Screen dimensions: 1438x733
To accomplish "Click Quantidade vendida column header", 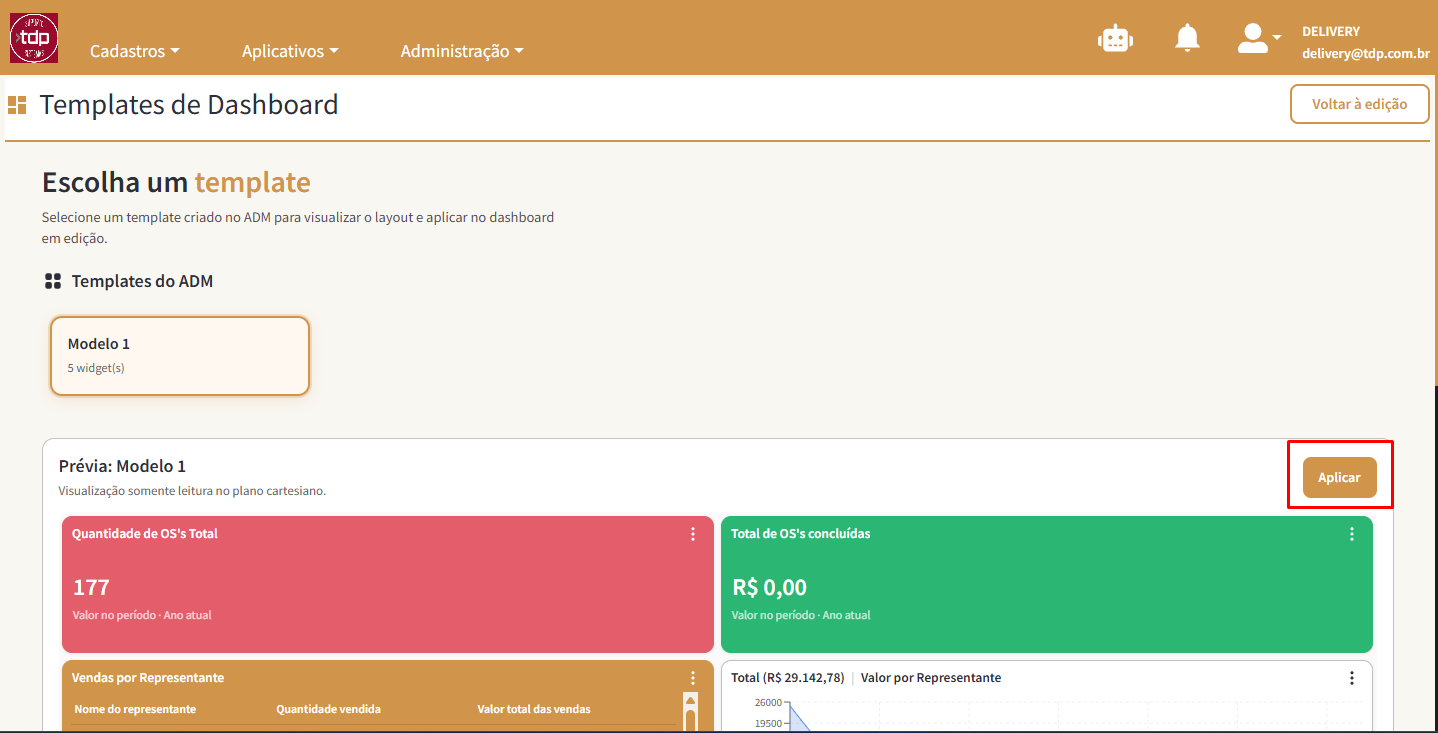I will [x=328, y=709].
